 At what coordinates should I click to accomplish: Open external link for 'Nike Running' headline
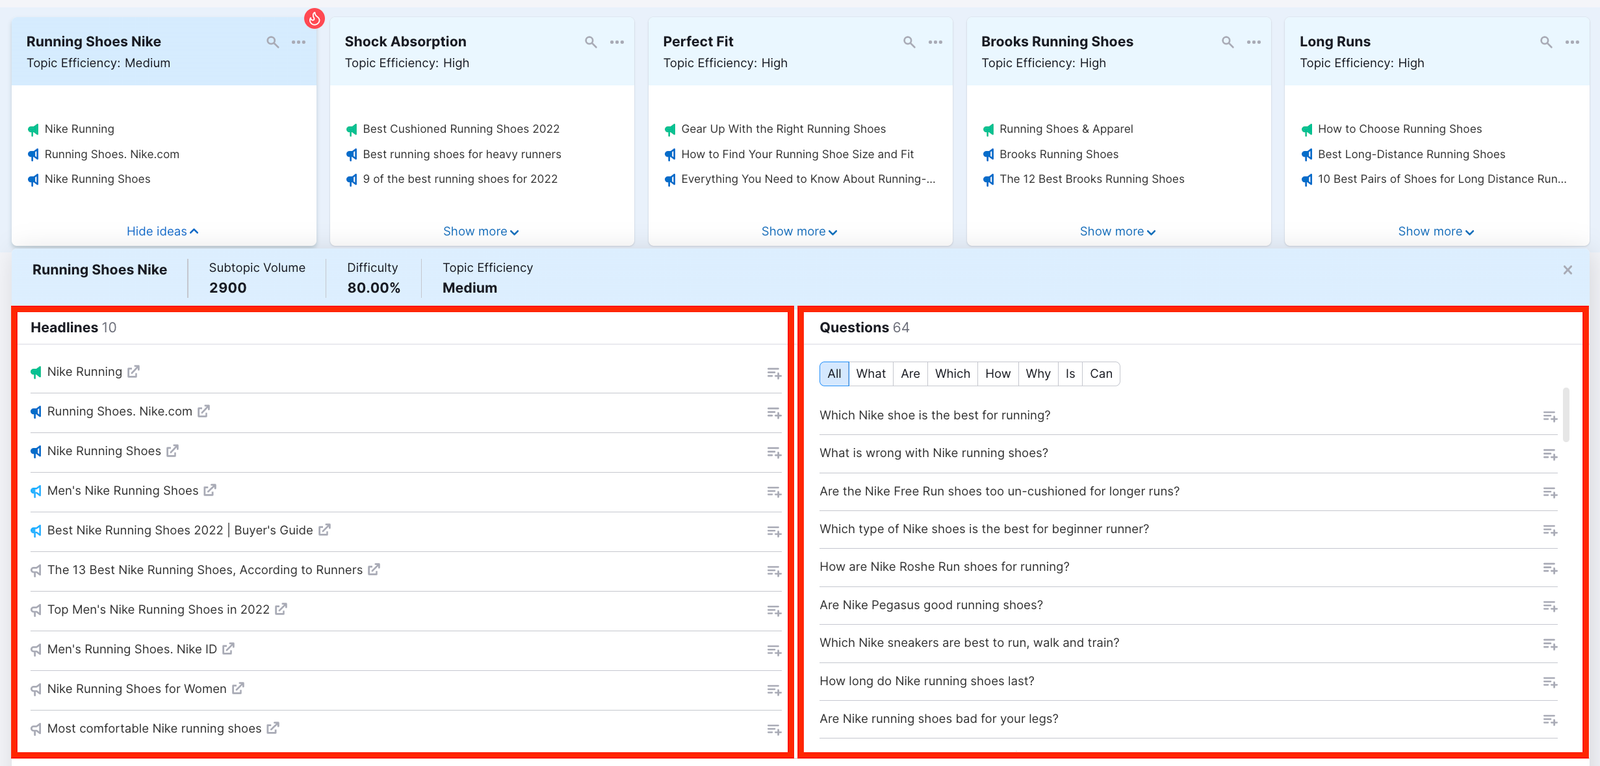(x=133, y=371)
